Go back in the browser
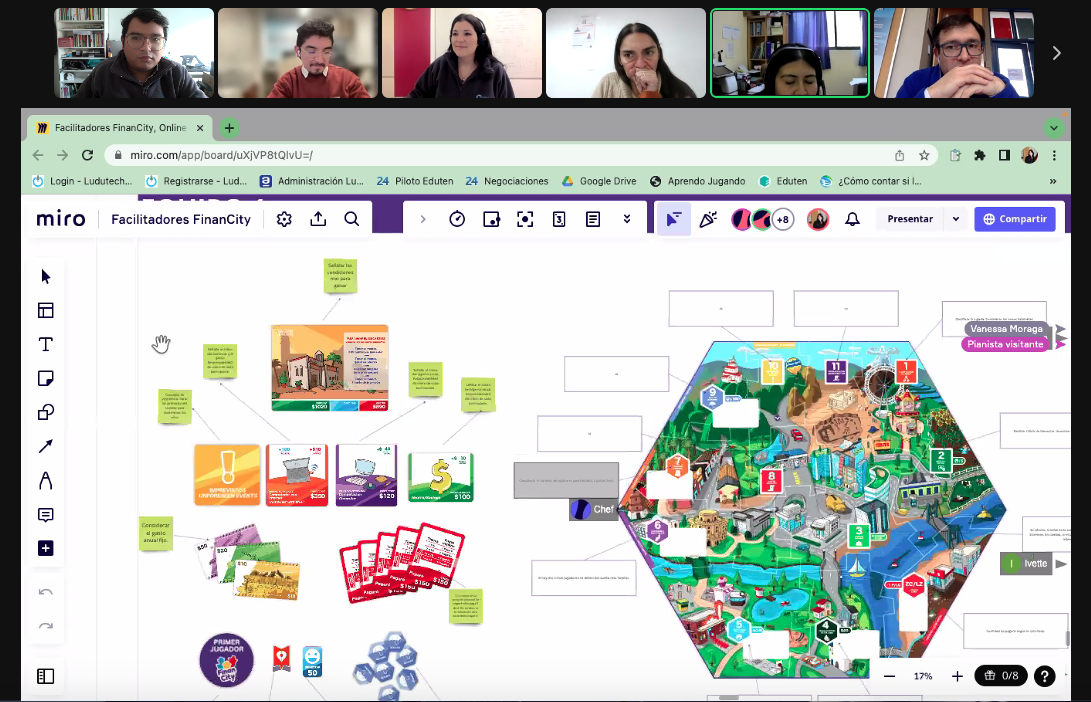Viewport: 1091px width, 702px height. (x=38, y=155)
